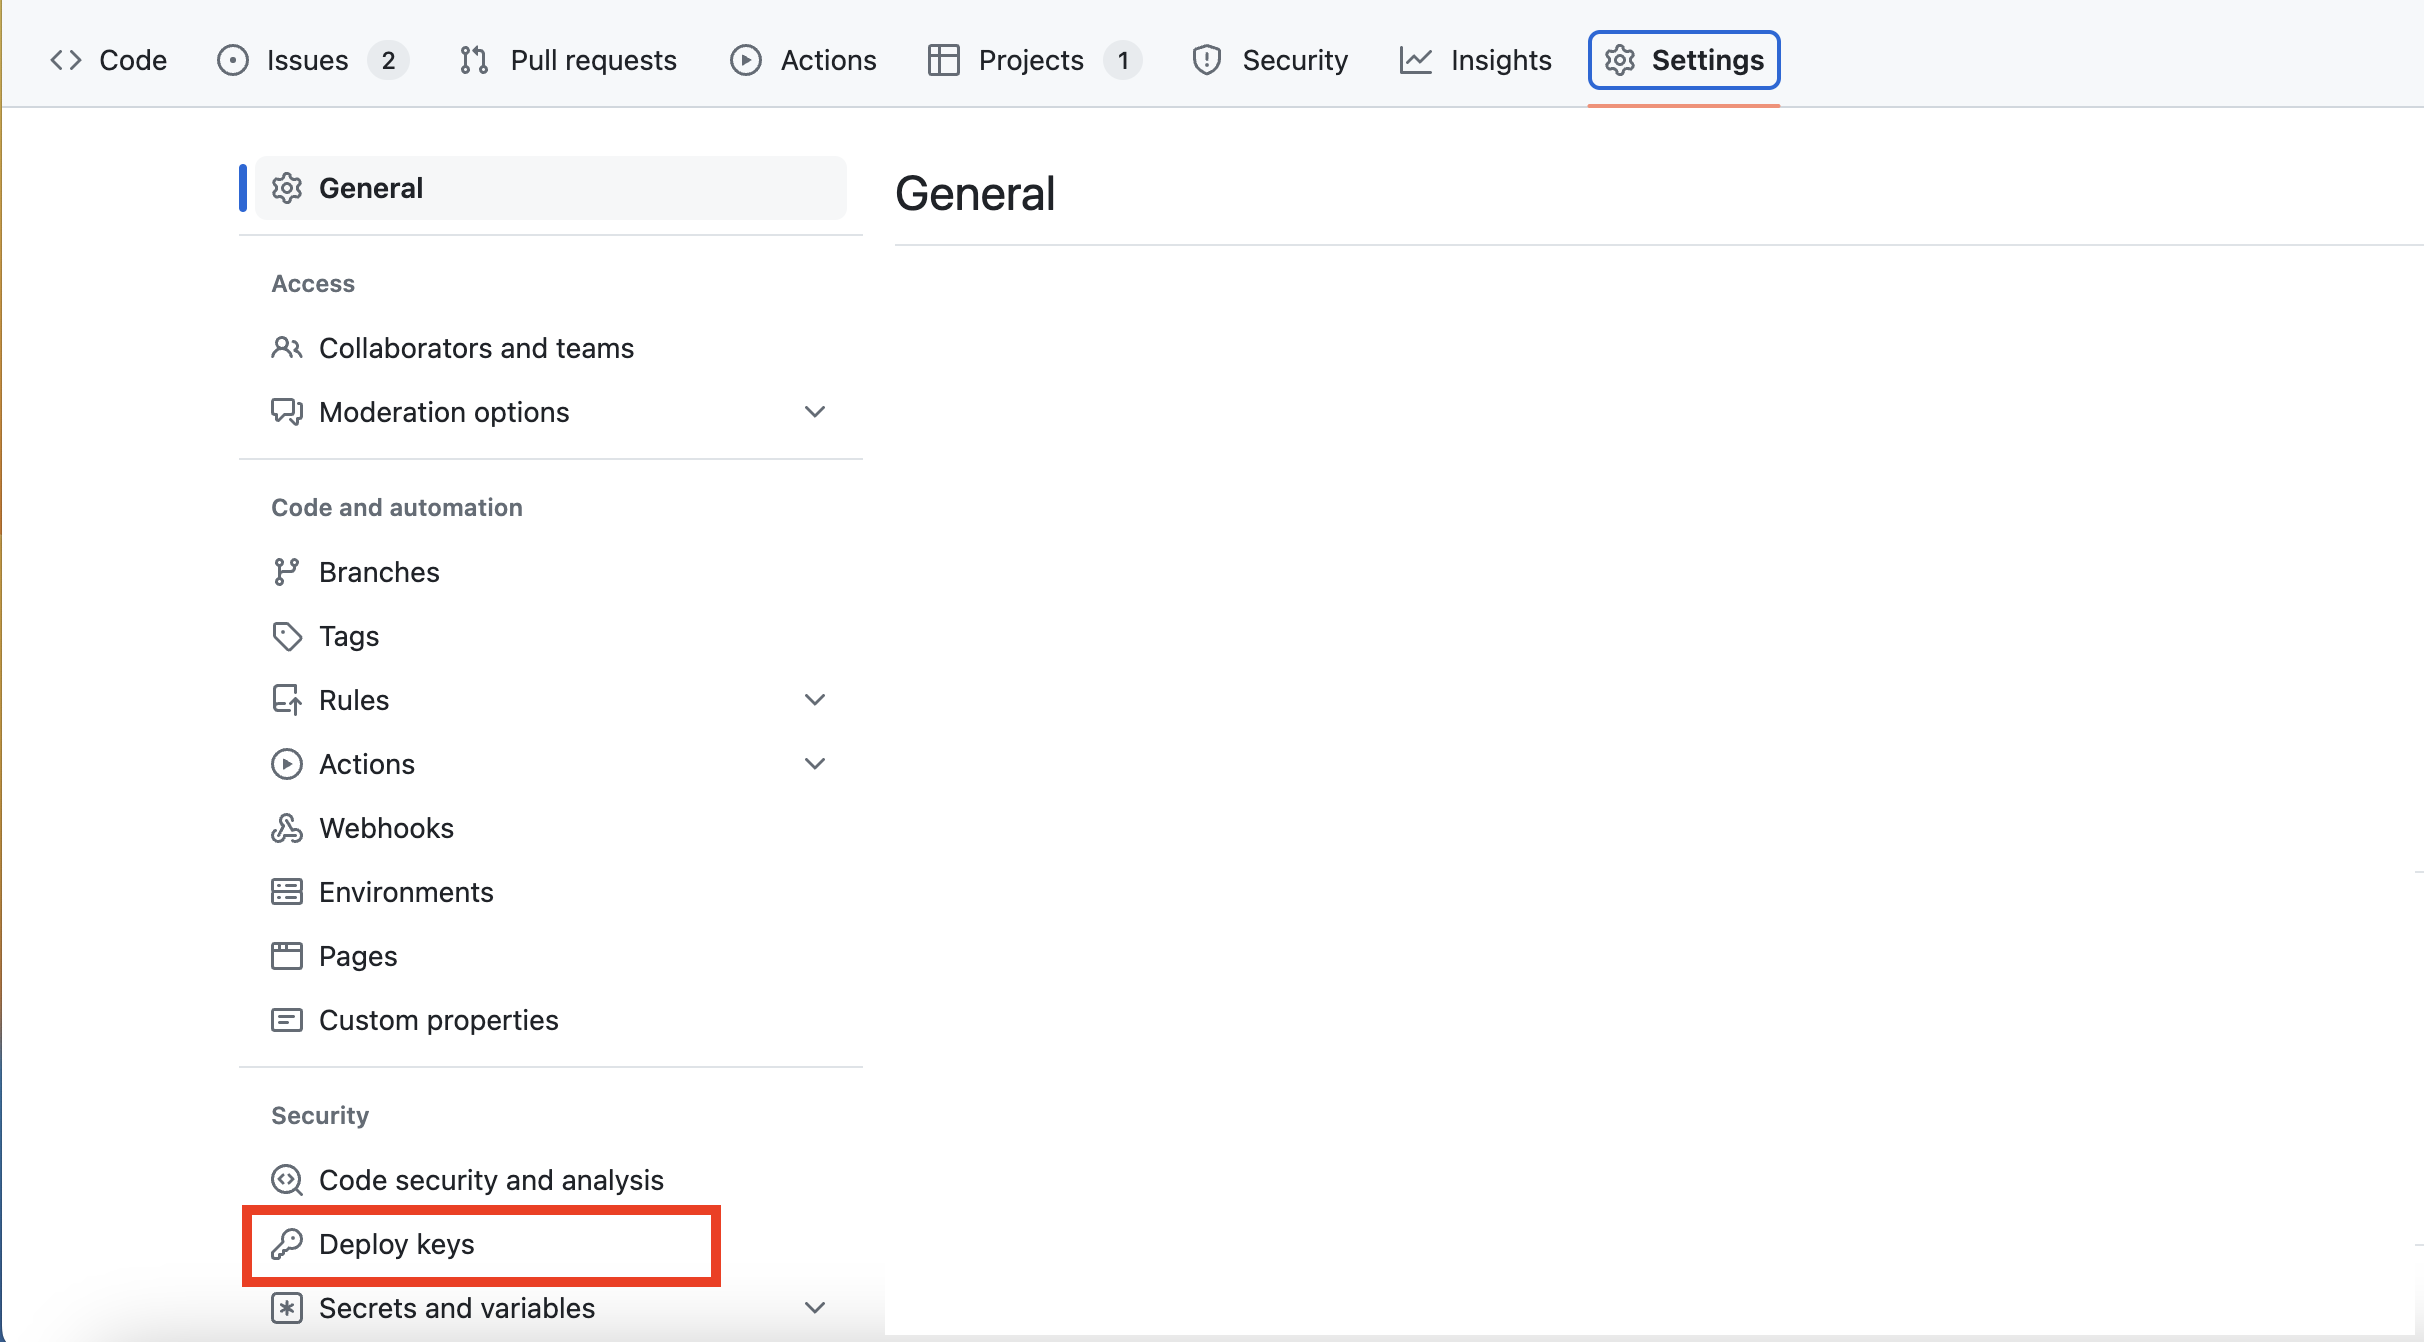This screenshot has width=2424, height=1342.
Task: Click the Webhooks icon in sidebar
Action: pyautogui.click(x=287, y=828)
